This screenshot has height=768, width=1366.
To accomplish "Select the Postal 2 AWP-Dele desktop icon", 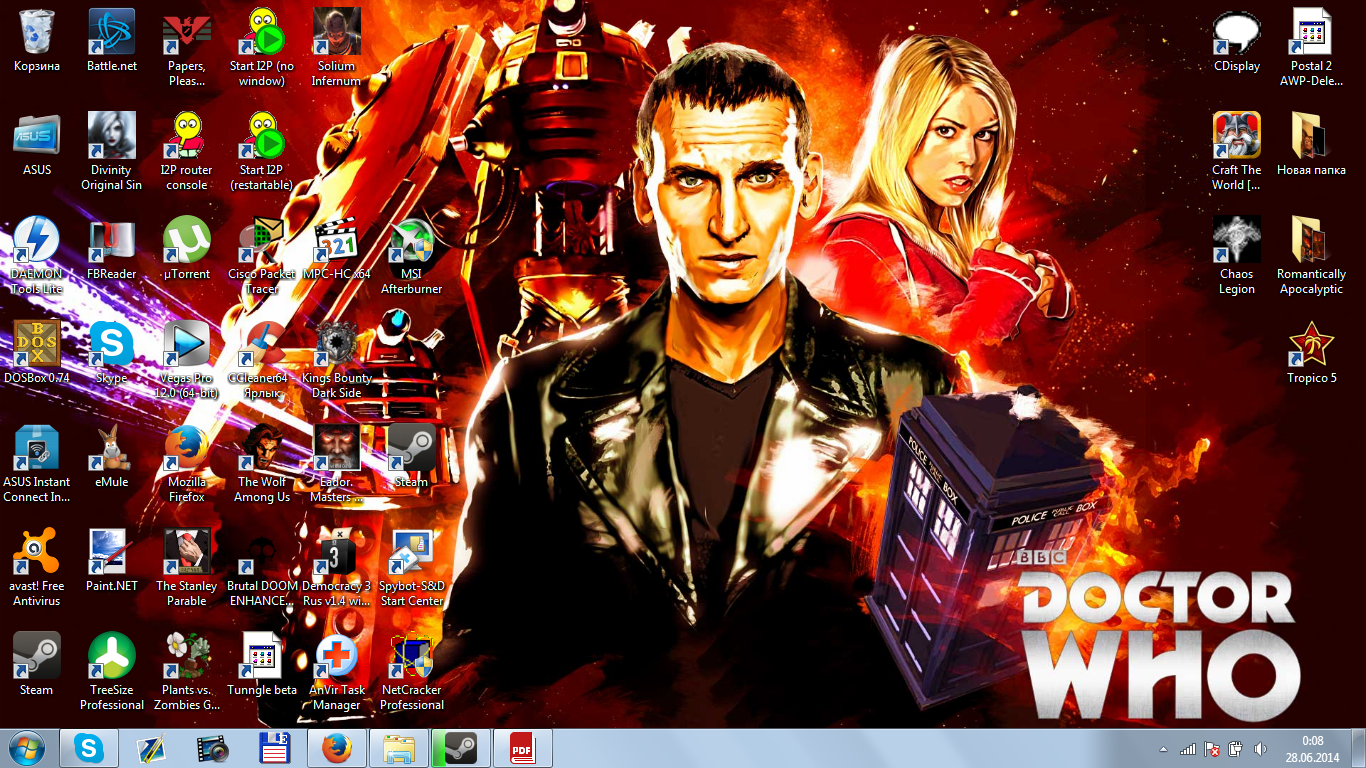I will [1312, 48].
